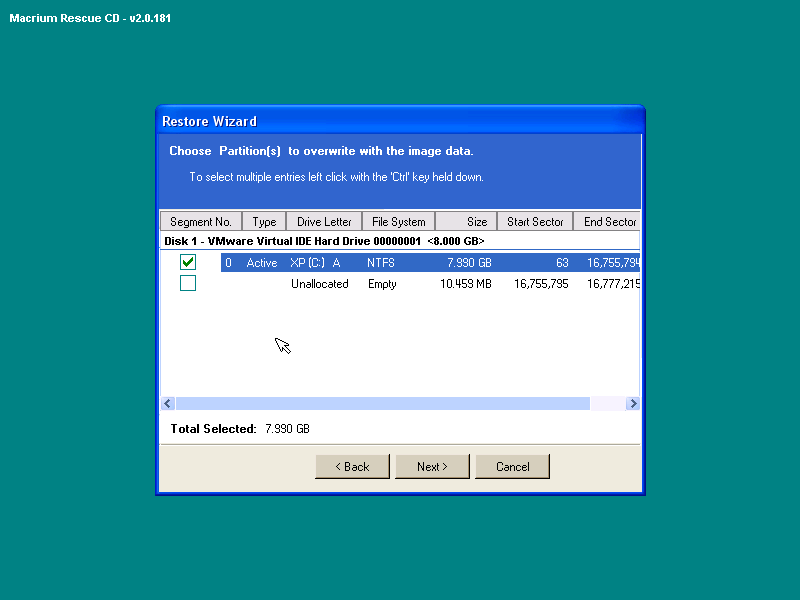Click the "Empty" file system cell
Screen dimensions: 800x600
click(382, 284)
